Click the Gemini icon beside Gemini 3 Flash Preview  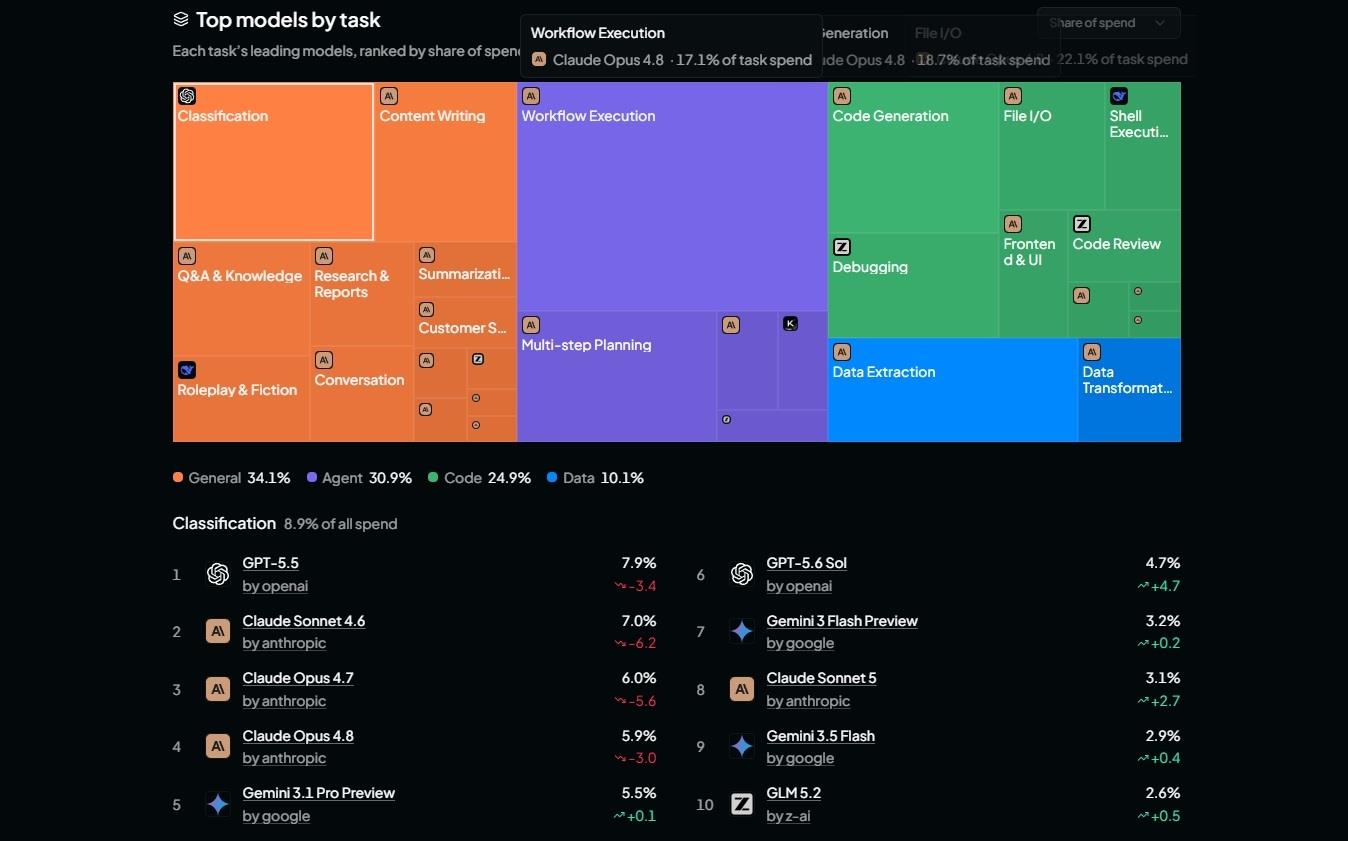pyautogui.click(x=742, y=631)
